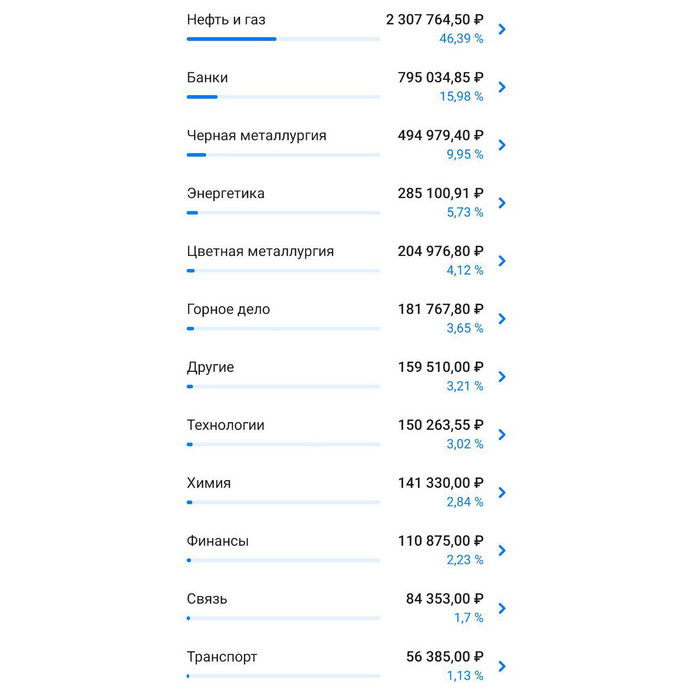Viewport: 700px width, 700px height.
Task: Open Химия details with arrow icon
Action: (502, 493)
